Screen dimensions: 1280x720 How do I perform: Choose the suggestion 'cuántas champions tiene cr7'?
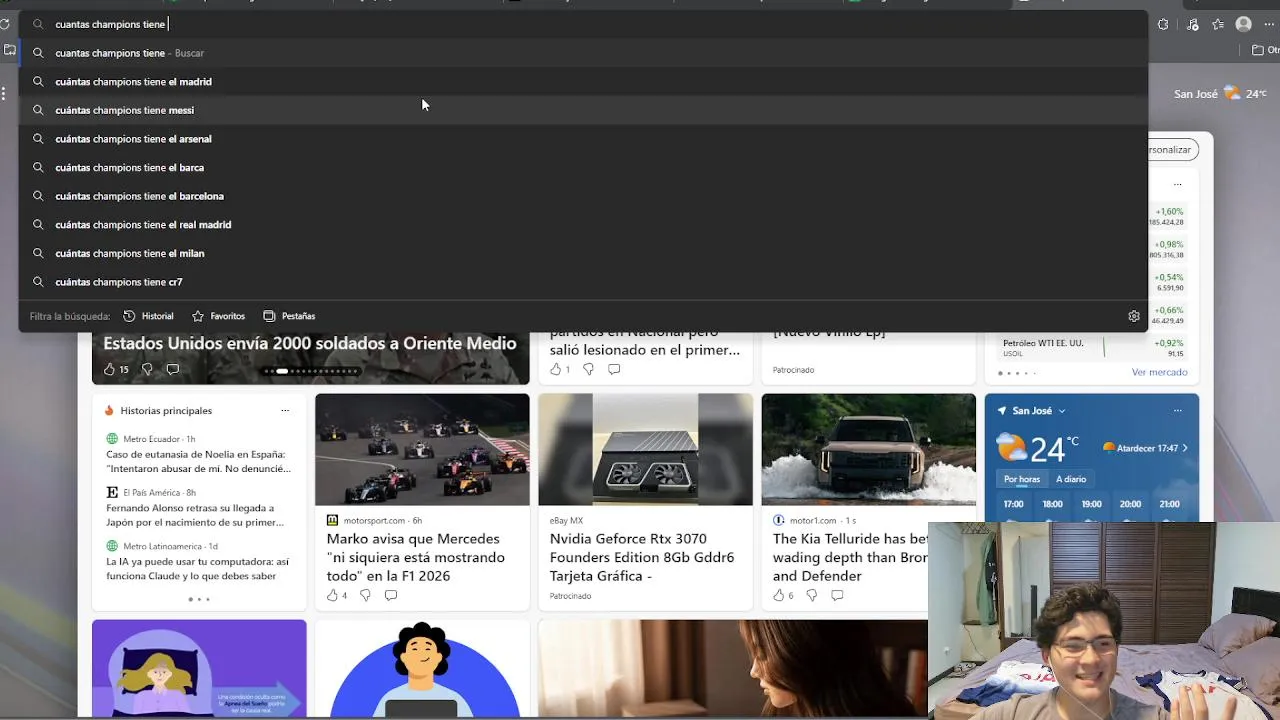point(583,282)
